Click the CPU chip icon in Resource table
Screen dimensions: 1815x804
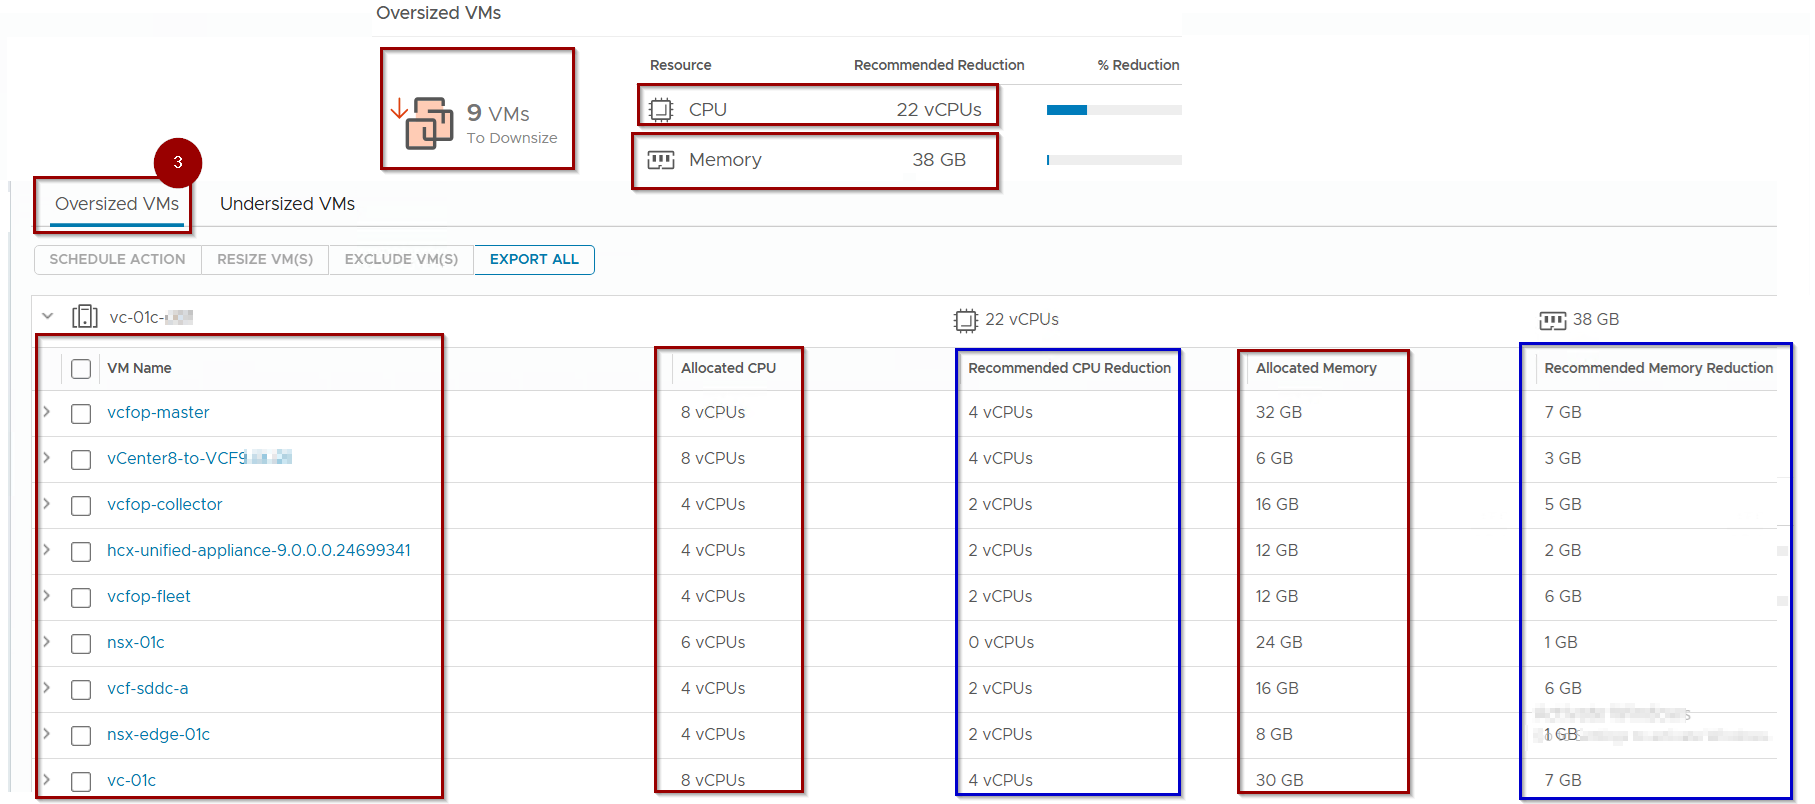[x=661, y=110]
